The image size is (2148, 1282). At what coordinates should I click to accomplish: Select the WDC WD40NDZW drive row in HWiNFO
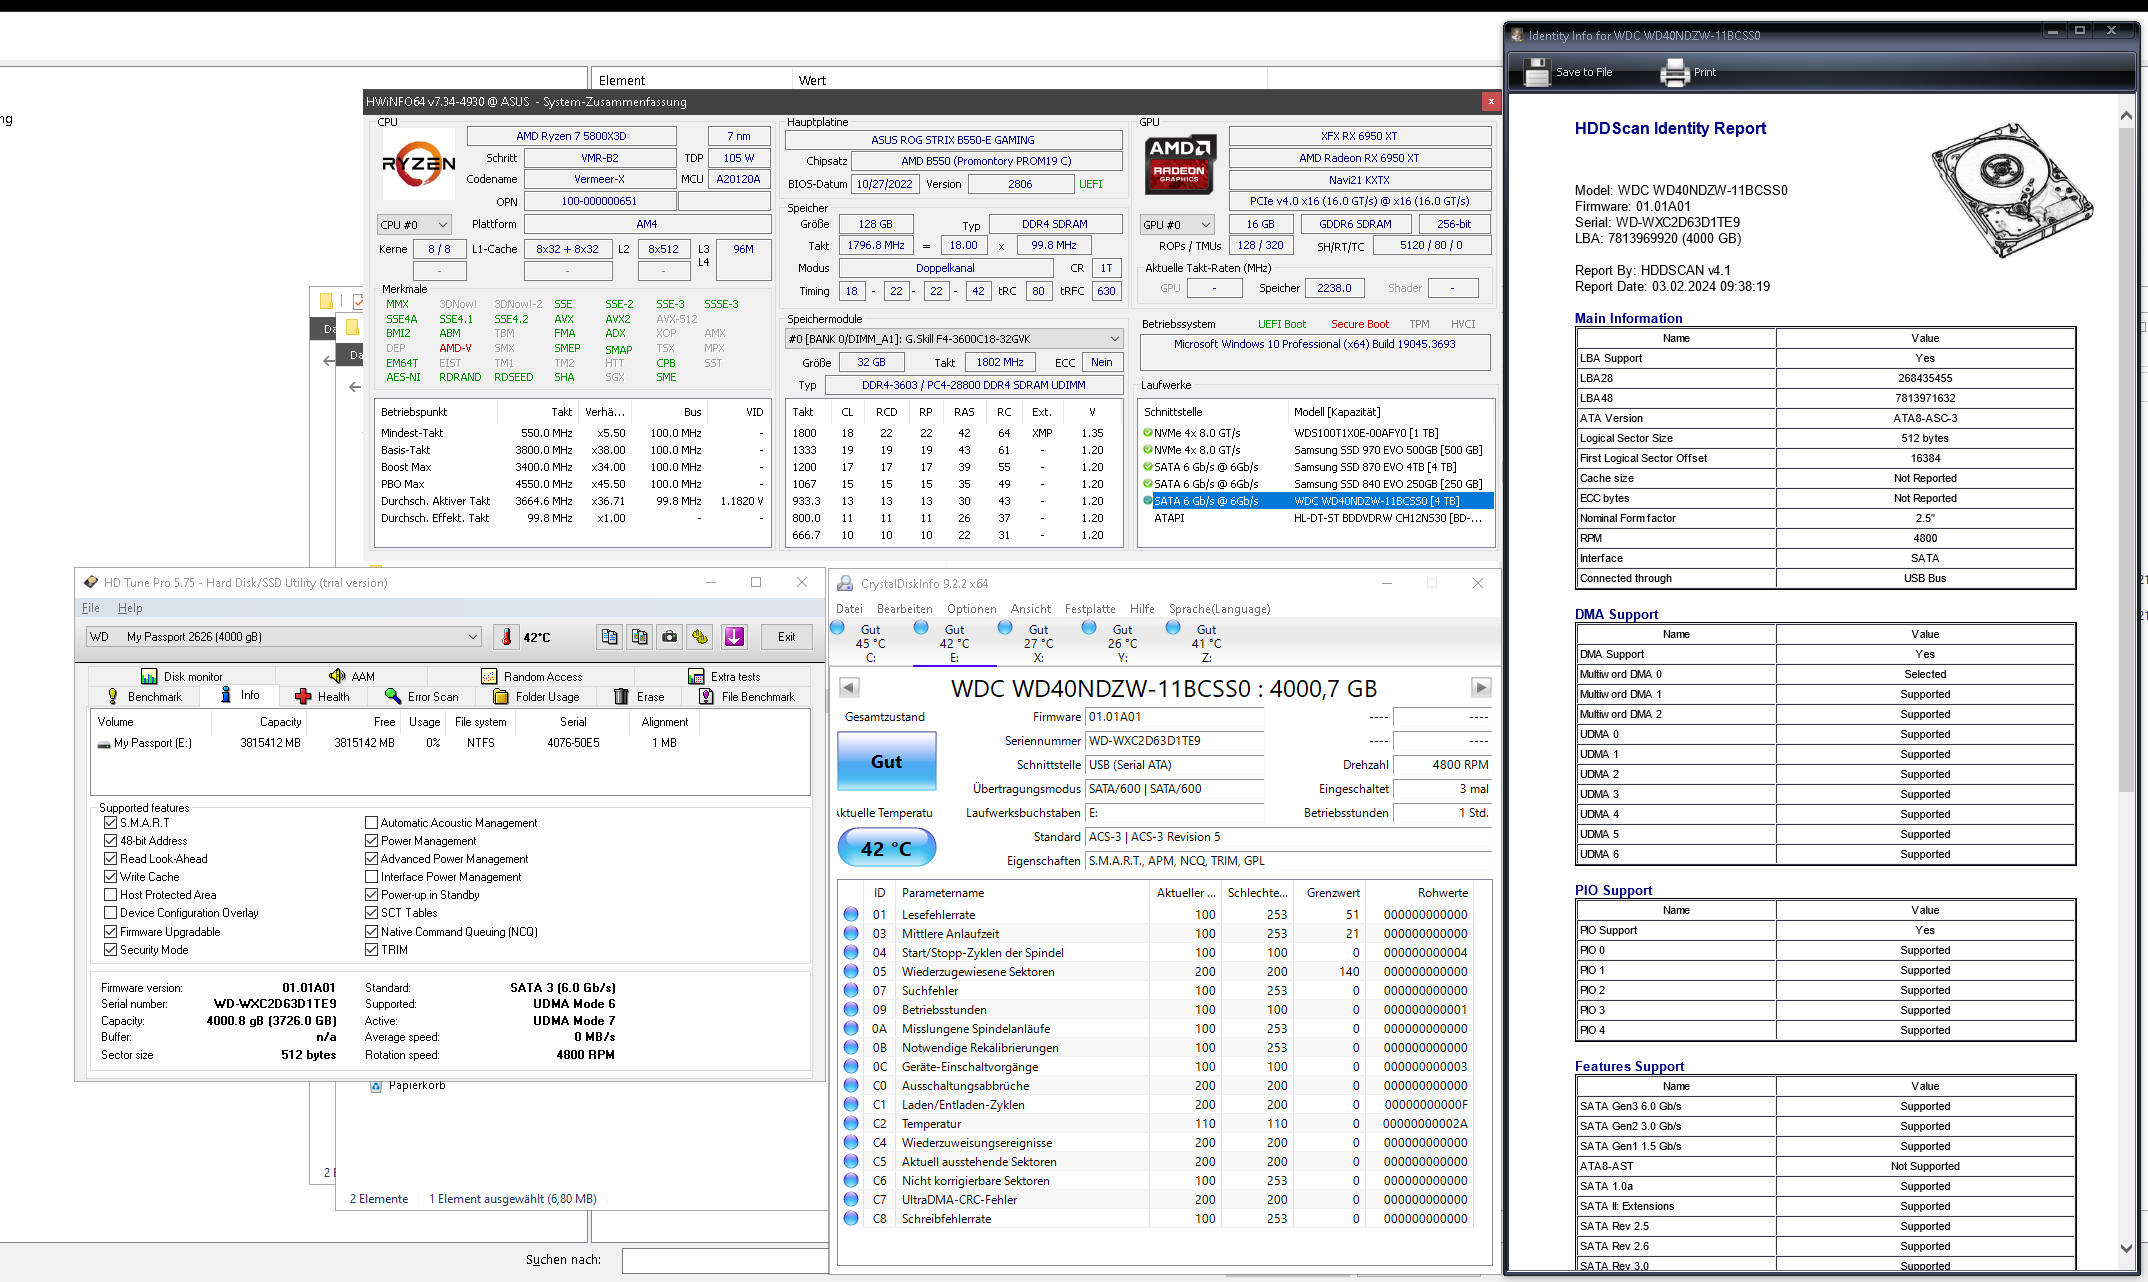pos(1376,501)
